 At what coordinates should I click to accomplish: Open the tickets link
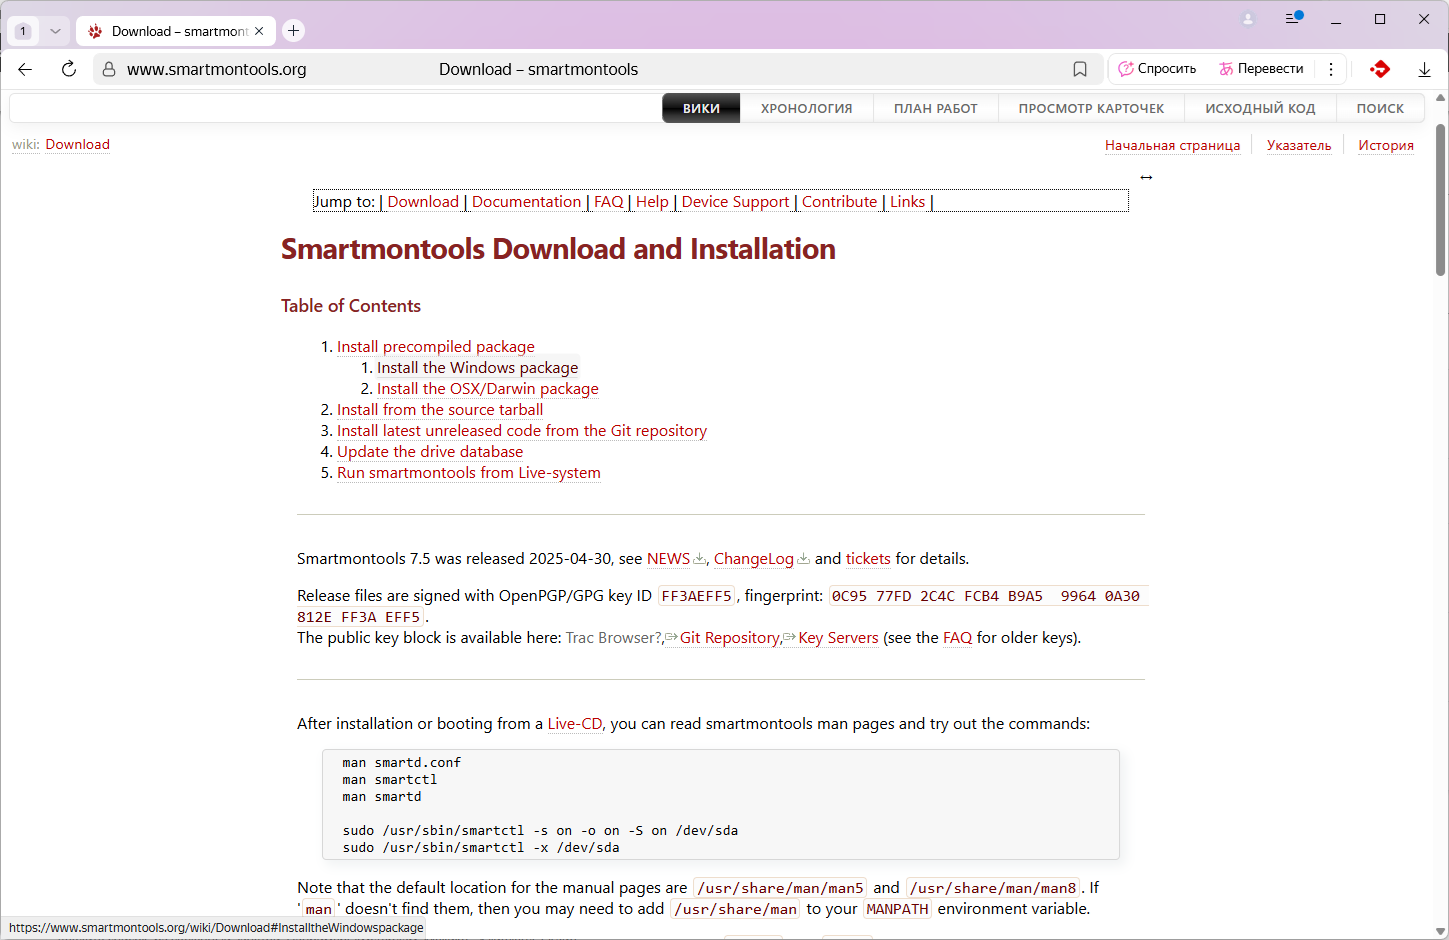868,559
